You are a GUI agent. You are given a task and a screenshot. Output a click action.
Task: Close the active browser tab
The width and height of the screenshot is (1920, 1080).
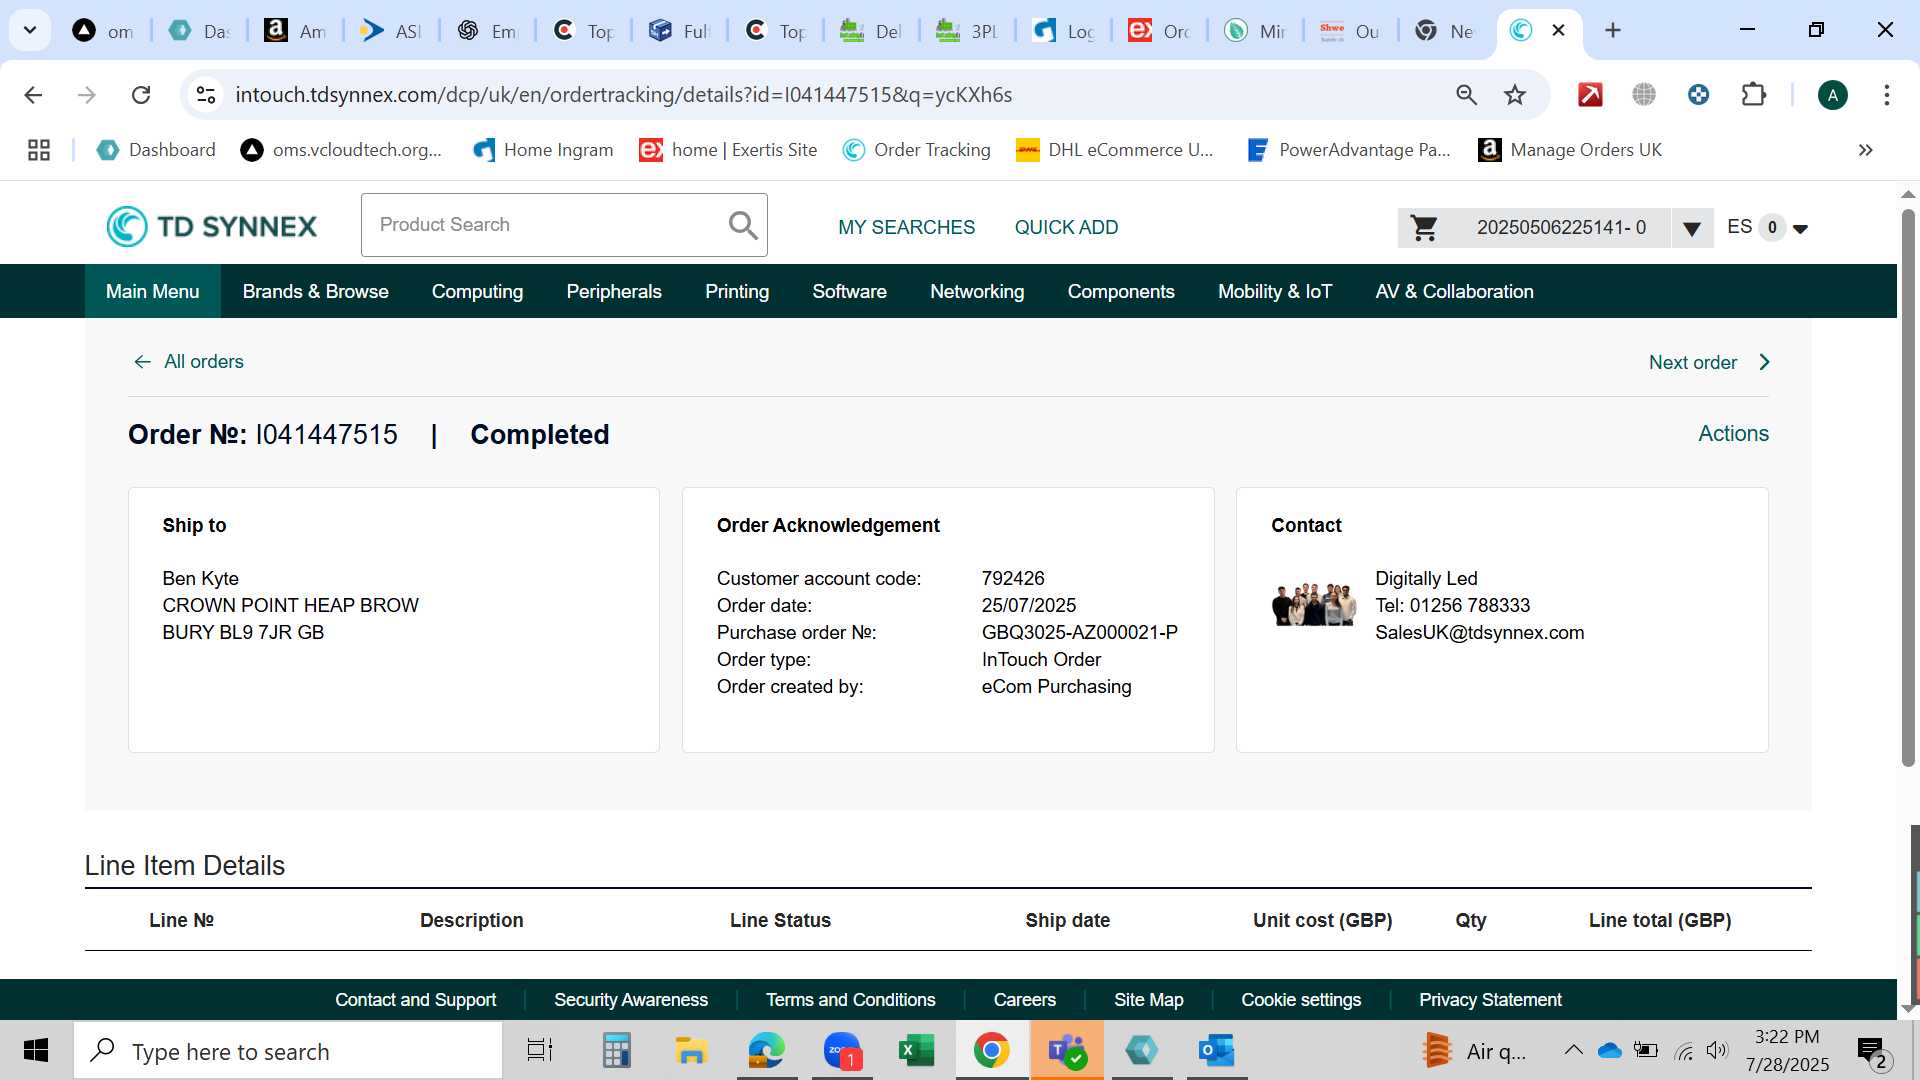click(1558, 30)
